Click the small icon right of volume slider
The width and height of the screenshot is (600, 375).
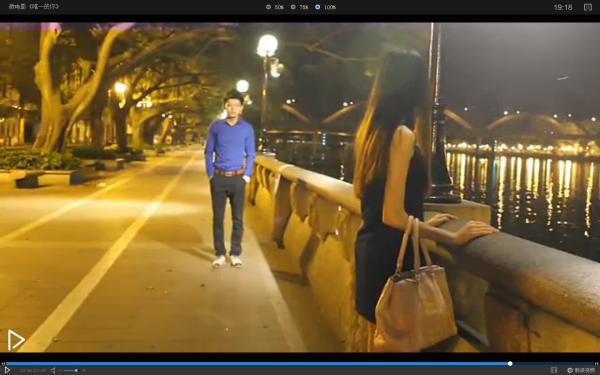[84, 370]
